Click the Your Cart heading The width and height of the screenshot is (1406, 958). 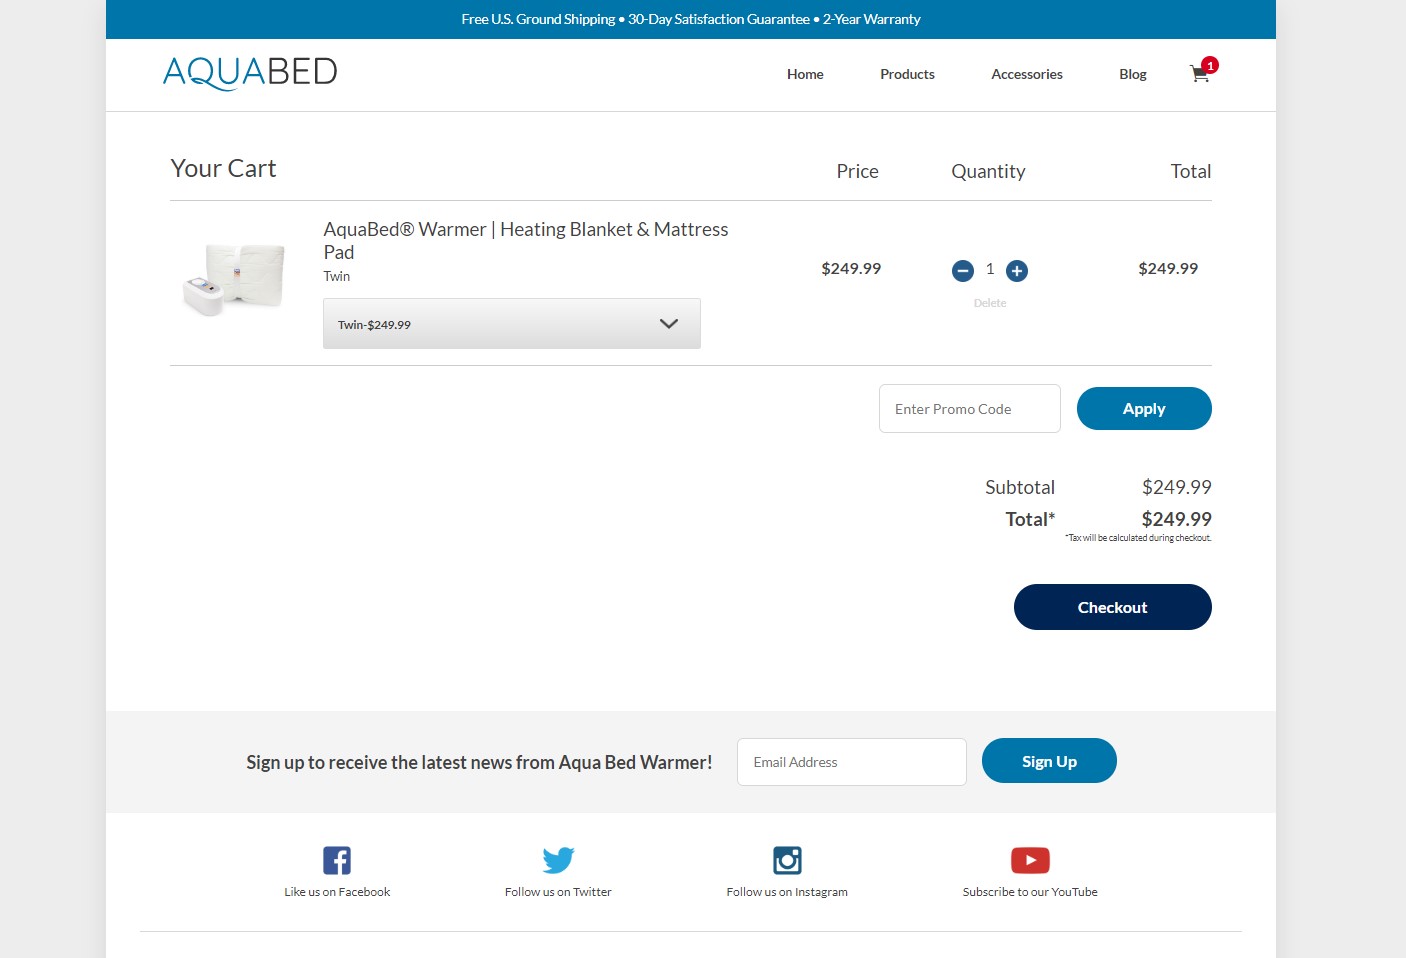coord(223,168)
